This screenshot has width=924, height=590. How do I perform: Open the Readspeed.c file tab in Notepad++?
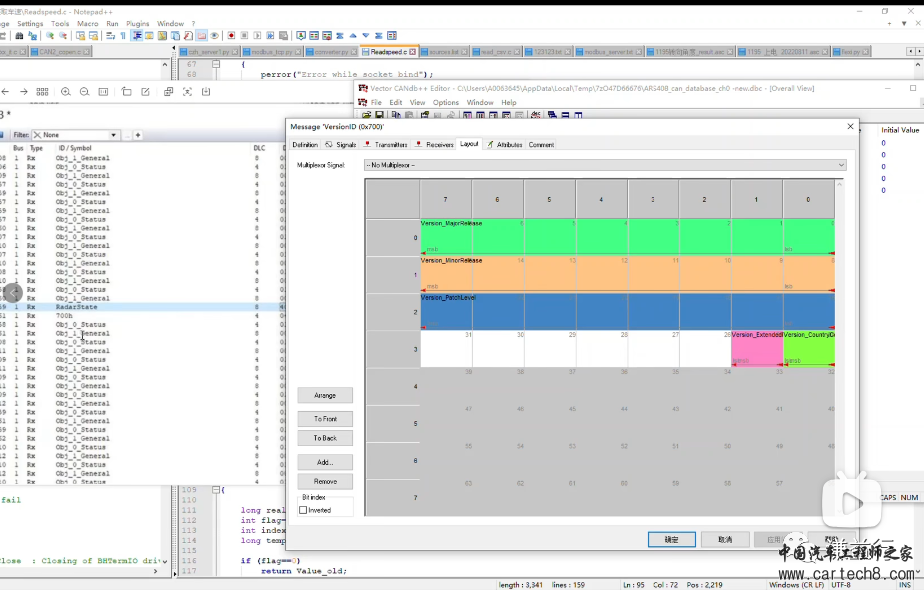tap(388, 52)
